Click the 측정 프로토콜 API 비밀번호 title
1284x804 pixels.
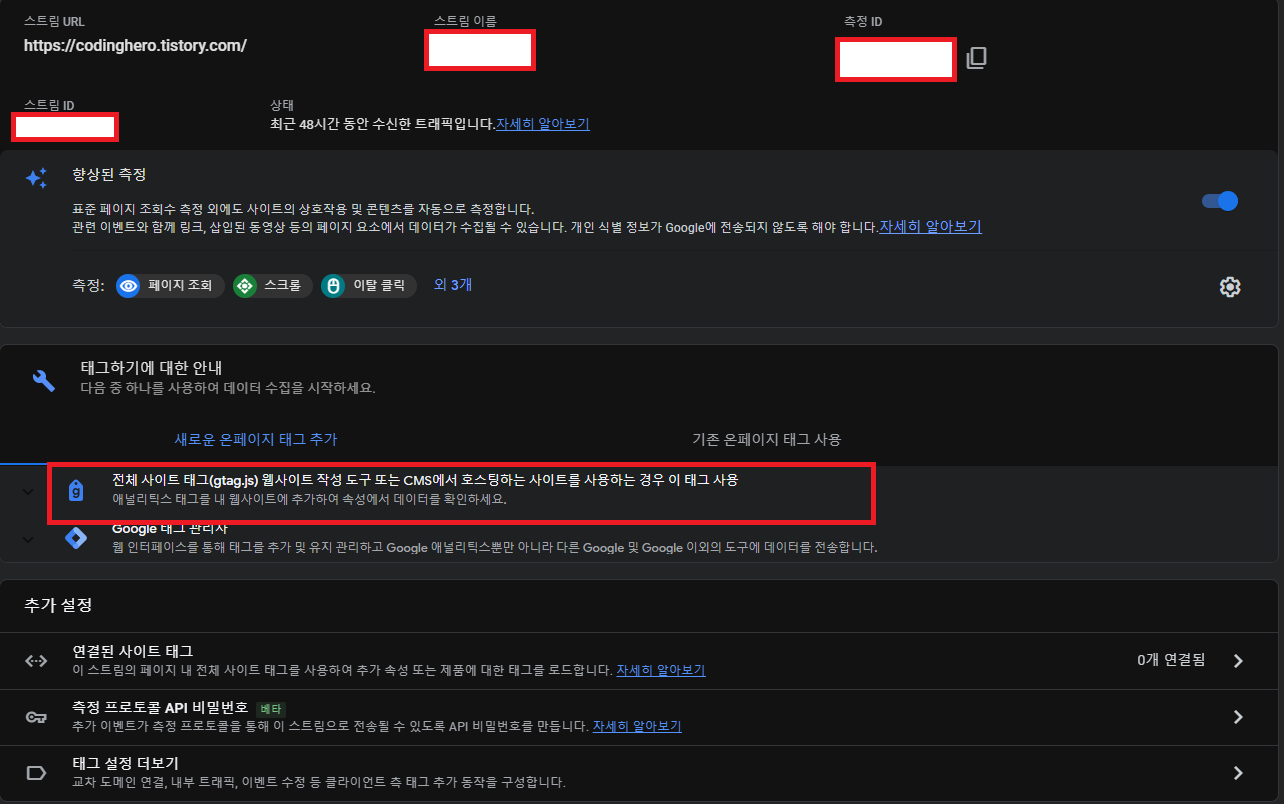point(160,707)
